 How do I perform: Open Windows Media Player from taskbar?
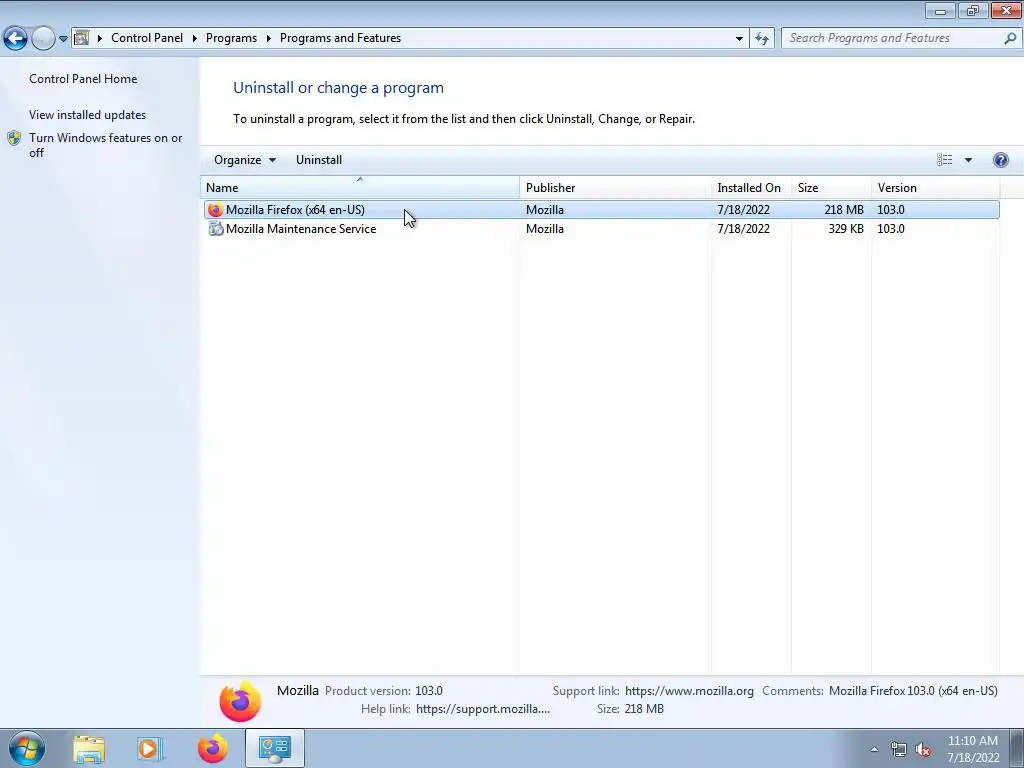tap(149, 748)
